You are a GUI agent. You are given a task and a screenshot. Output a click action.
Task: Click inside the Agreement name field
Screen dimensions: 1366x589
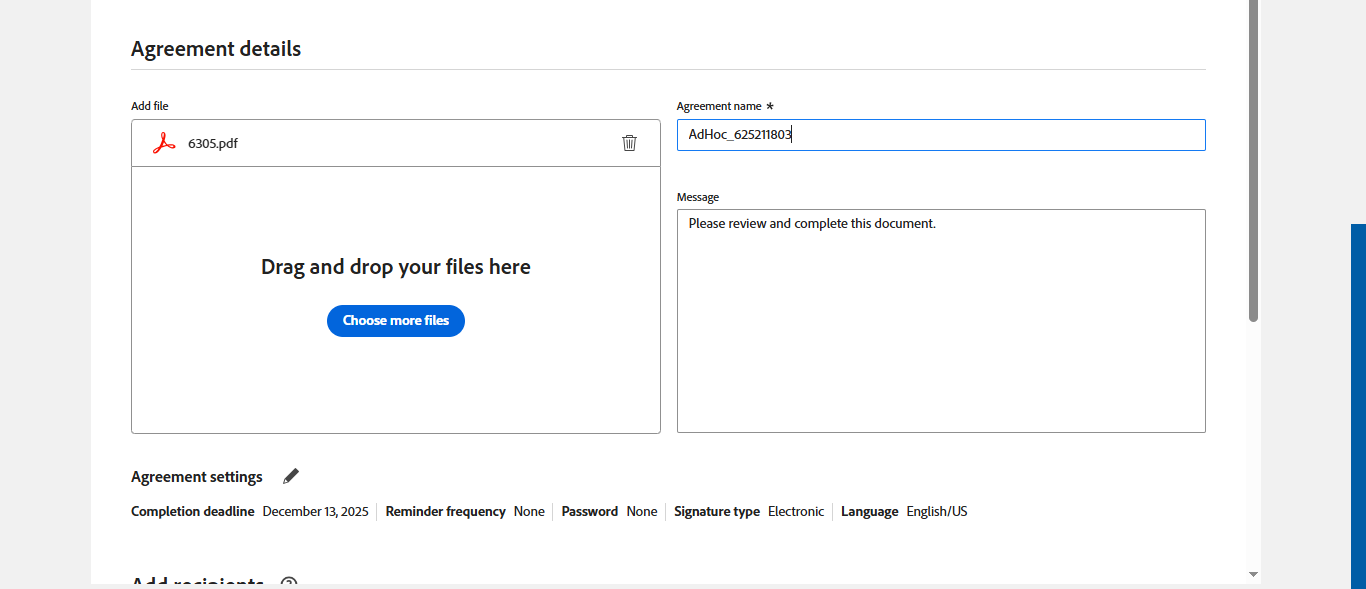coord(940,135)
